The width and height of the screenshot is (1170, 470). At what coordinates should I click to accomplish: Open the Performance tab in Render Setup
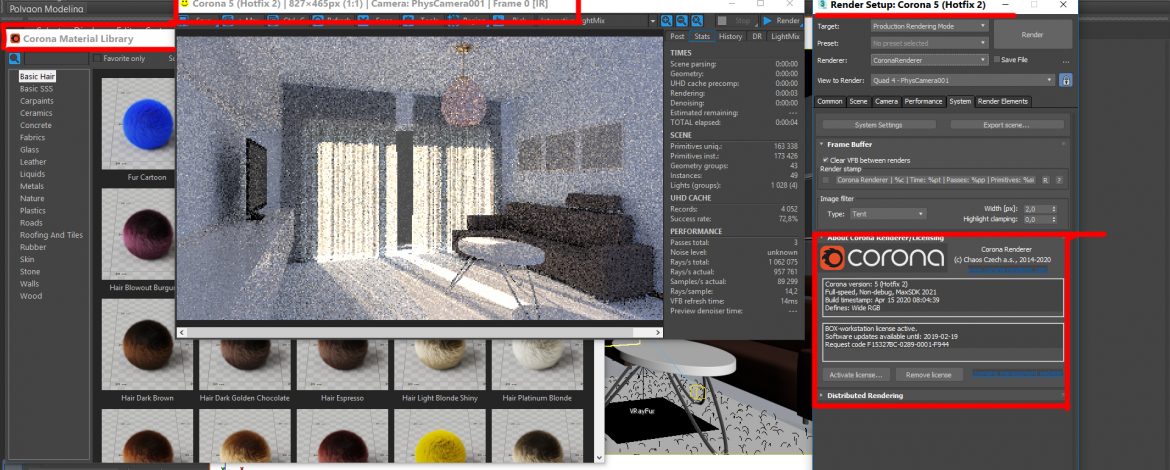(924, 101)
